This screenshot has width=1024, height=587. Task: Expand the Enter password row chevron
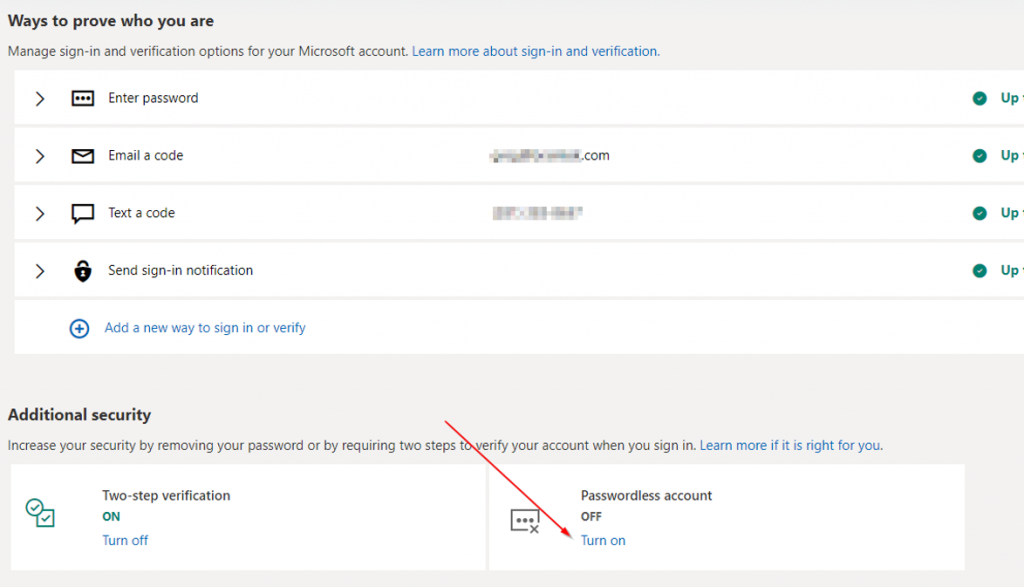click(40, 99)
